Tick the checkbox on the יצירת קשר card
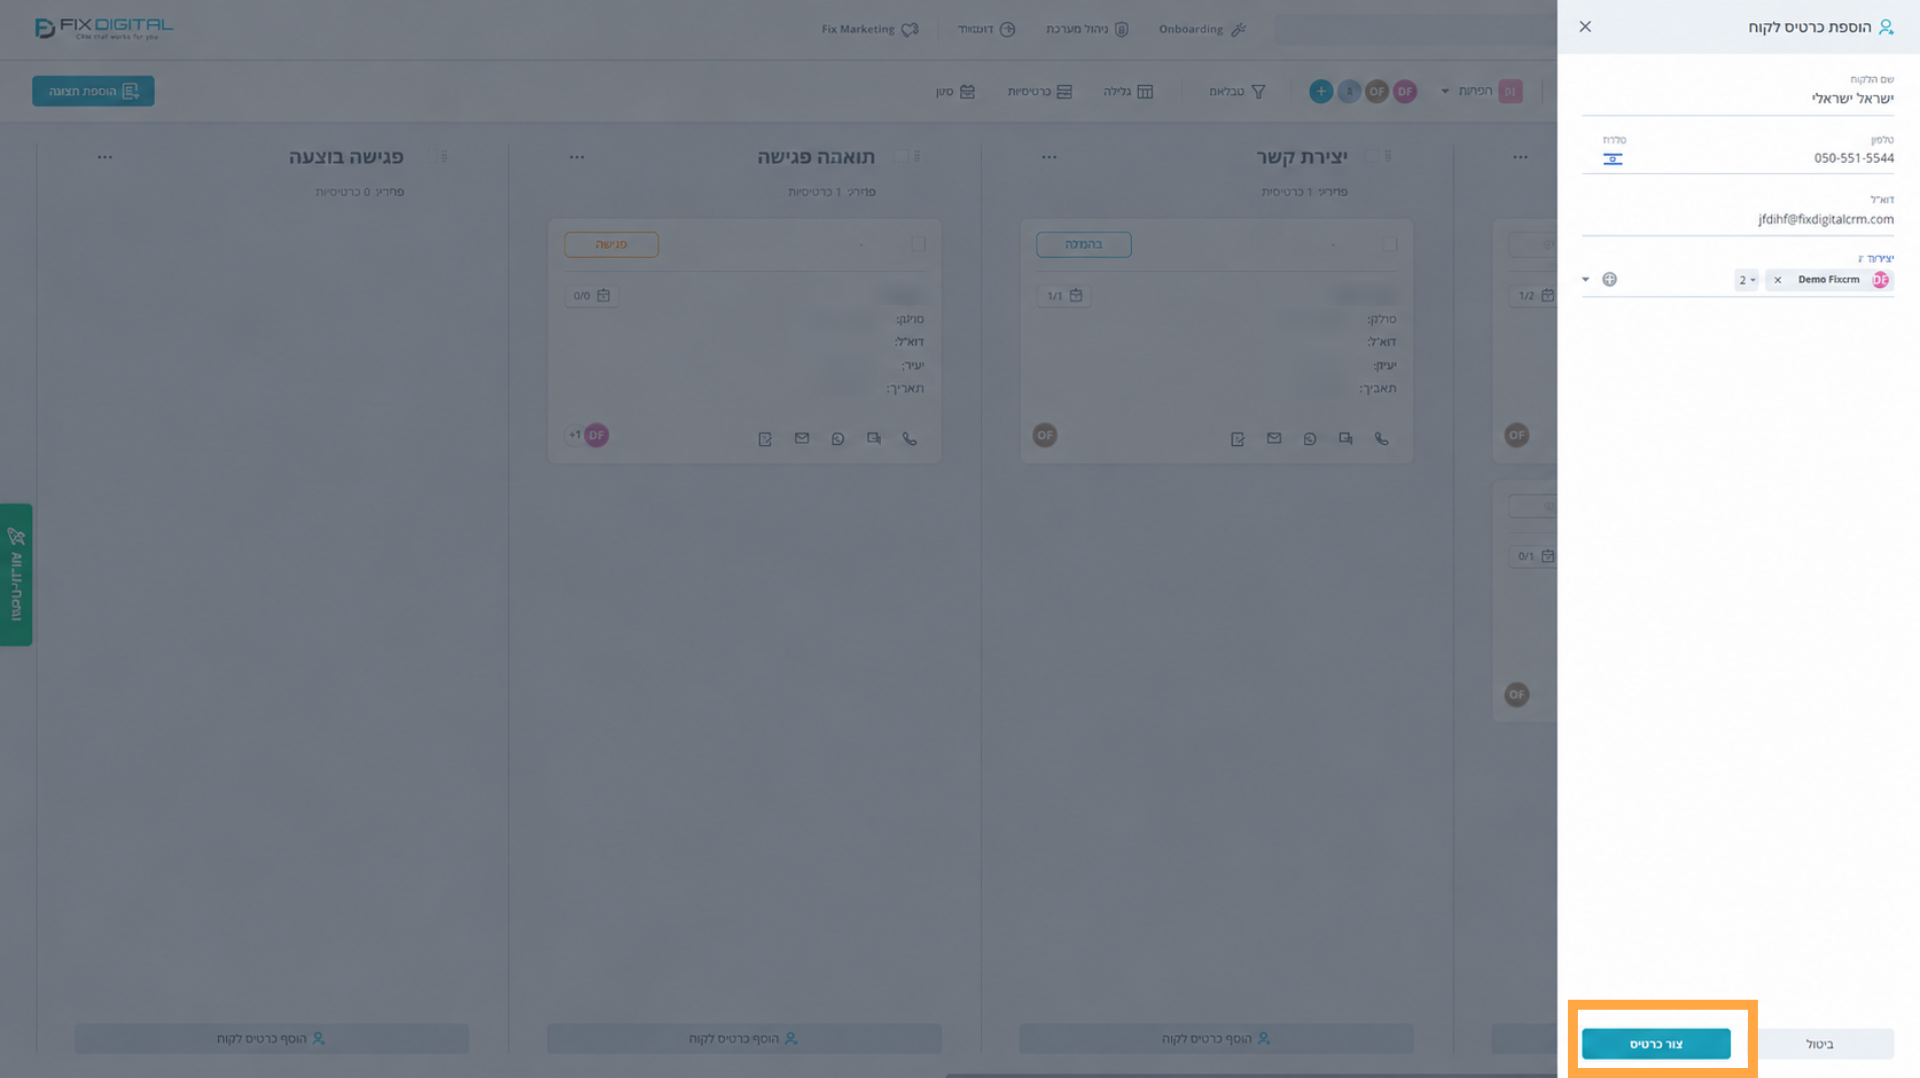Image resolution: width=1920 pixels, height=1078 pixels. (x=1389, y=244)
